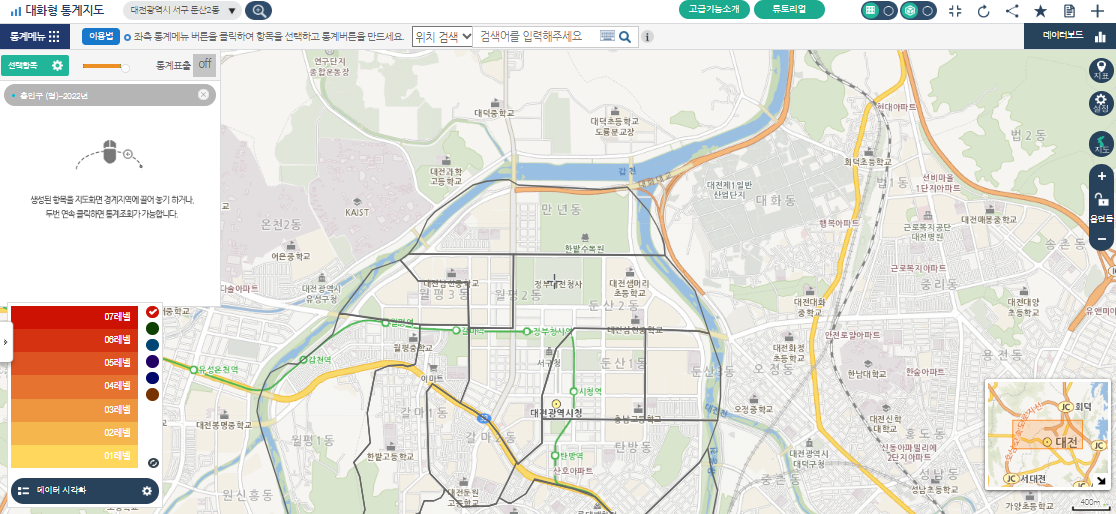Select the dark green legend color swatch

[152, 328]
